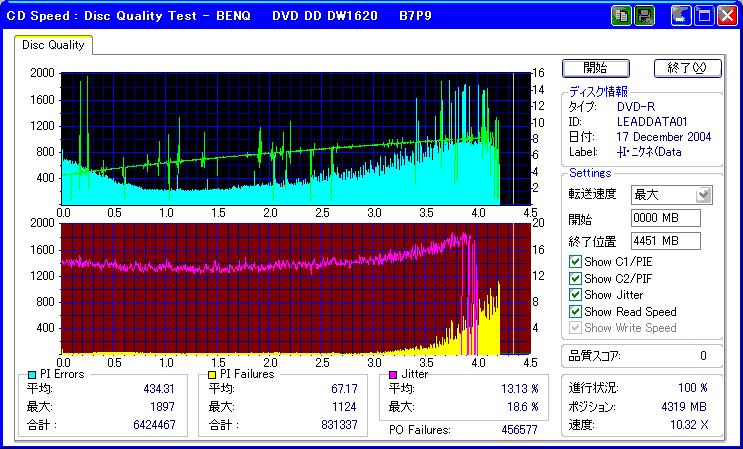
Task: Toggle the Show C2/PIF checkbox
Action: coord(575,278)
